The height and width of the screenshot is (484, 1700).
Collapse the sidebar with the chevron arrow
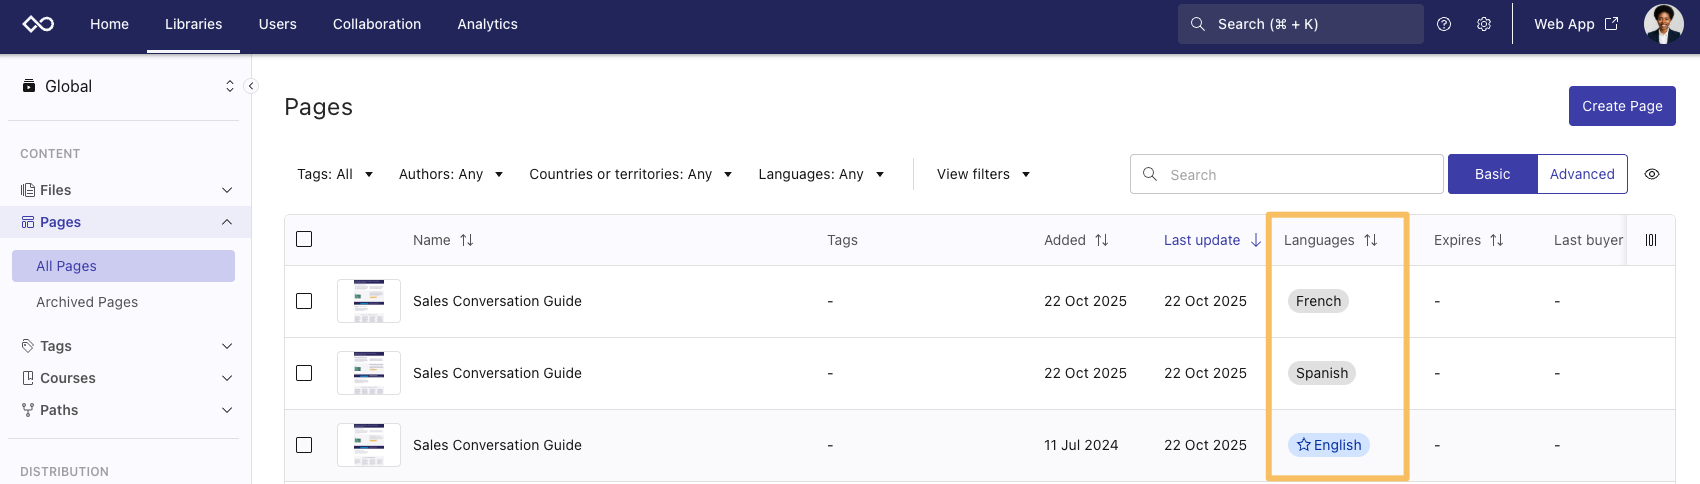(x=251, y=86)
